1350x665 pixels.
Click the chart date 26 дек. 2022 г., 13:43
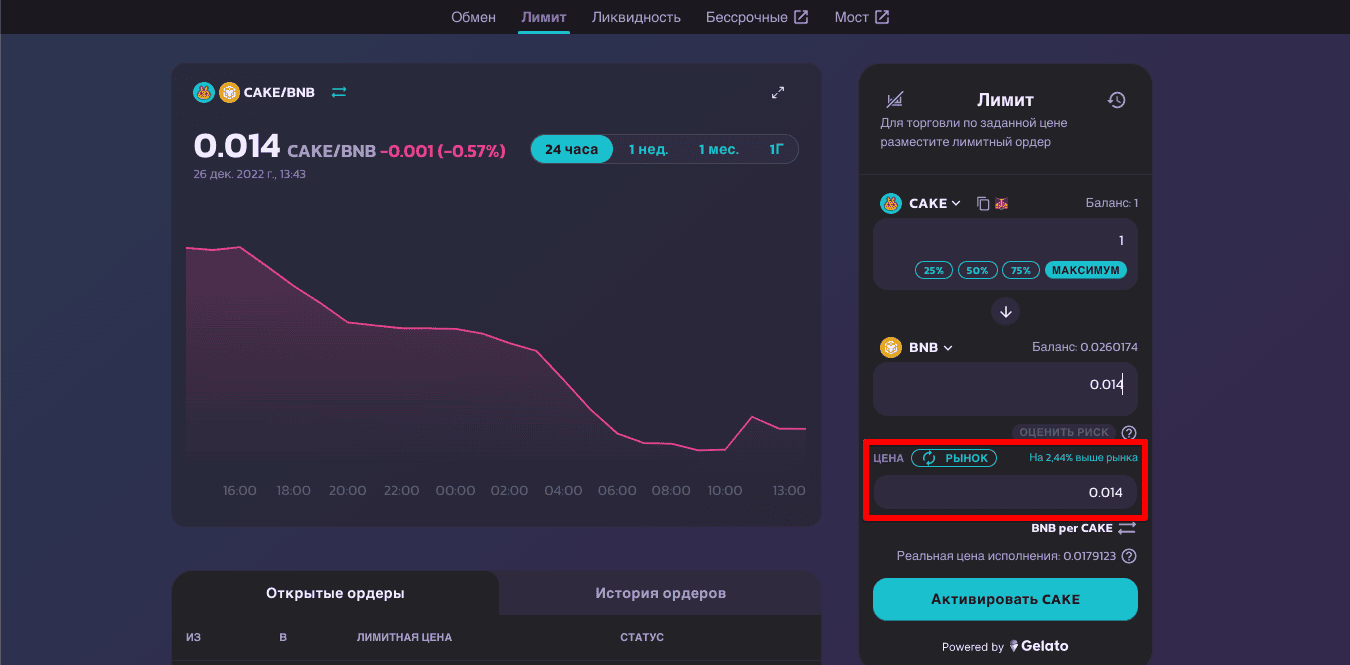(250, 174)
